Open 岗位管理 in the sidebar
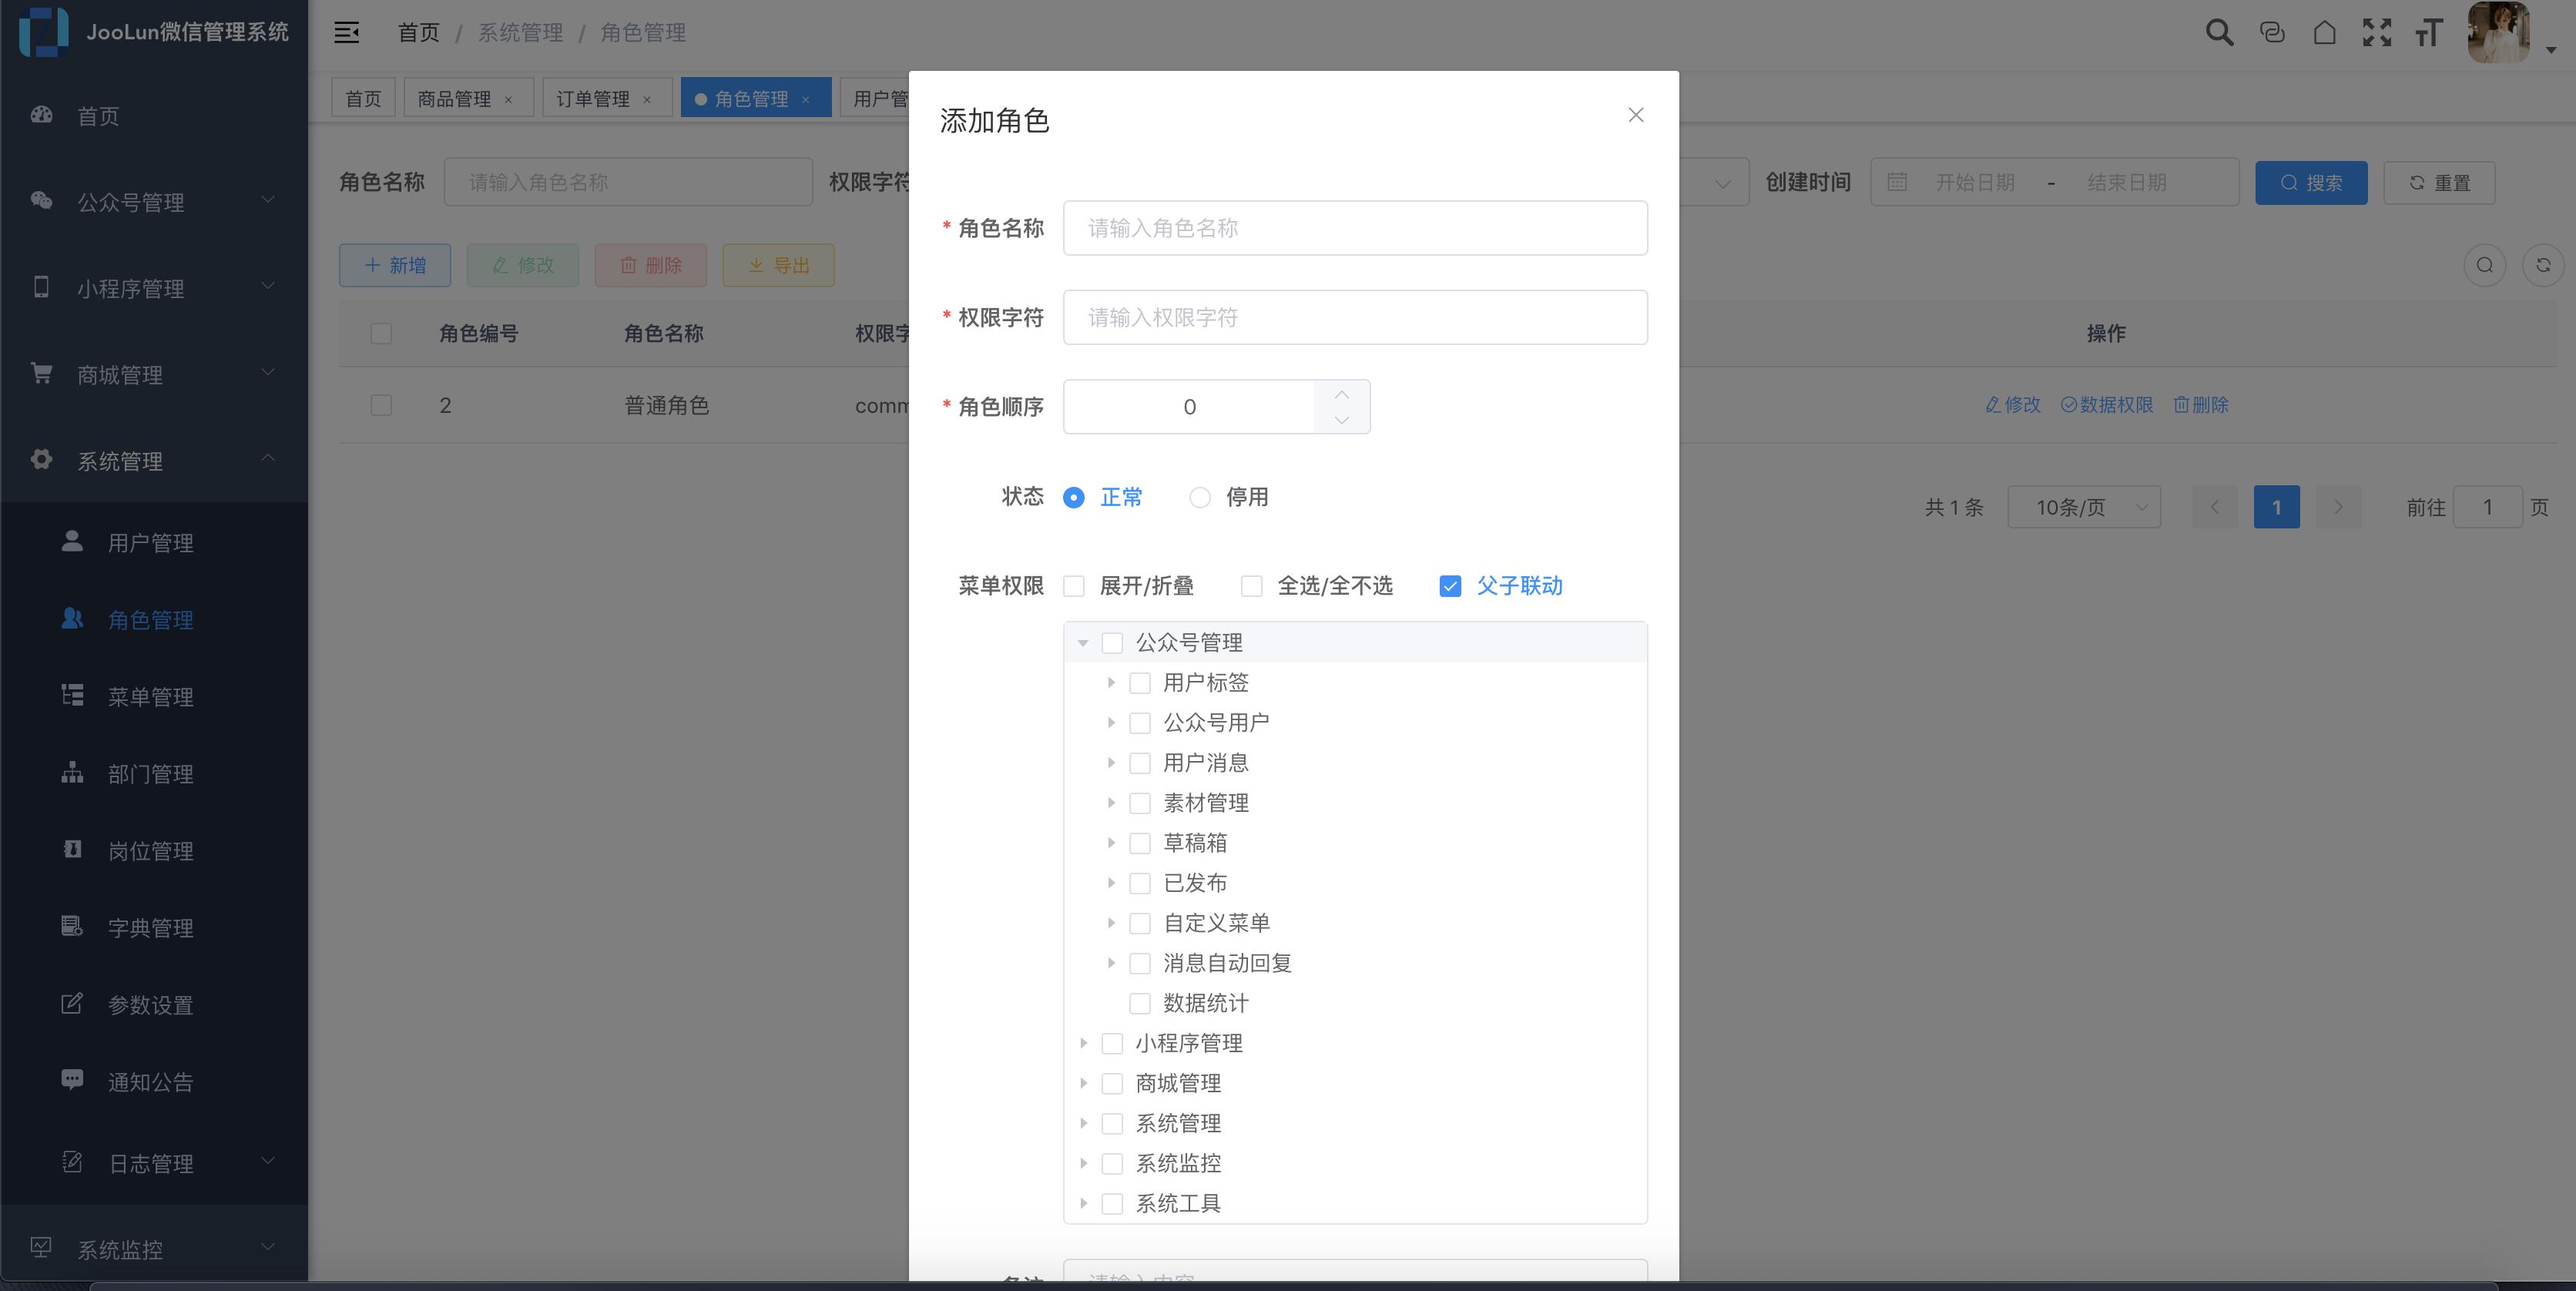Viewport: 2576px width, 1291px height. 151,850
